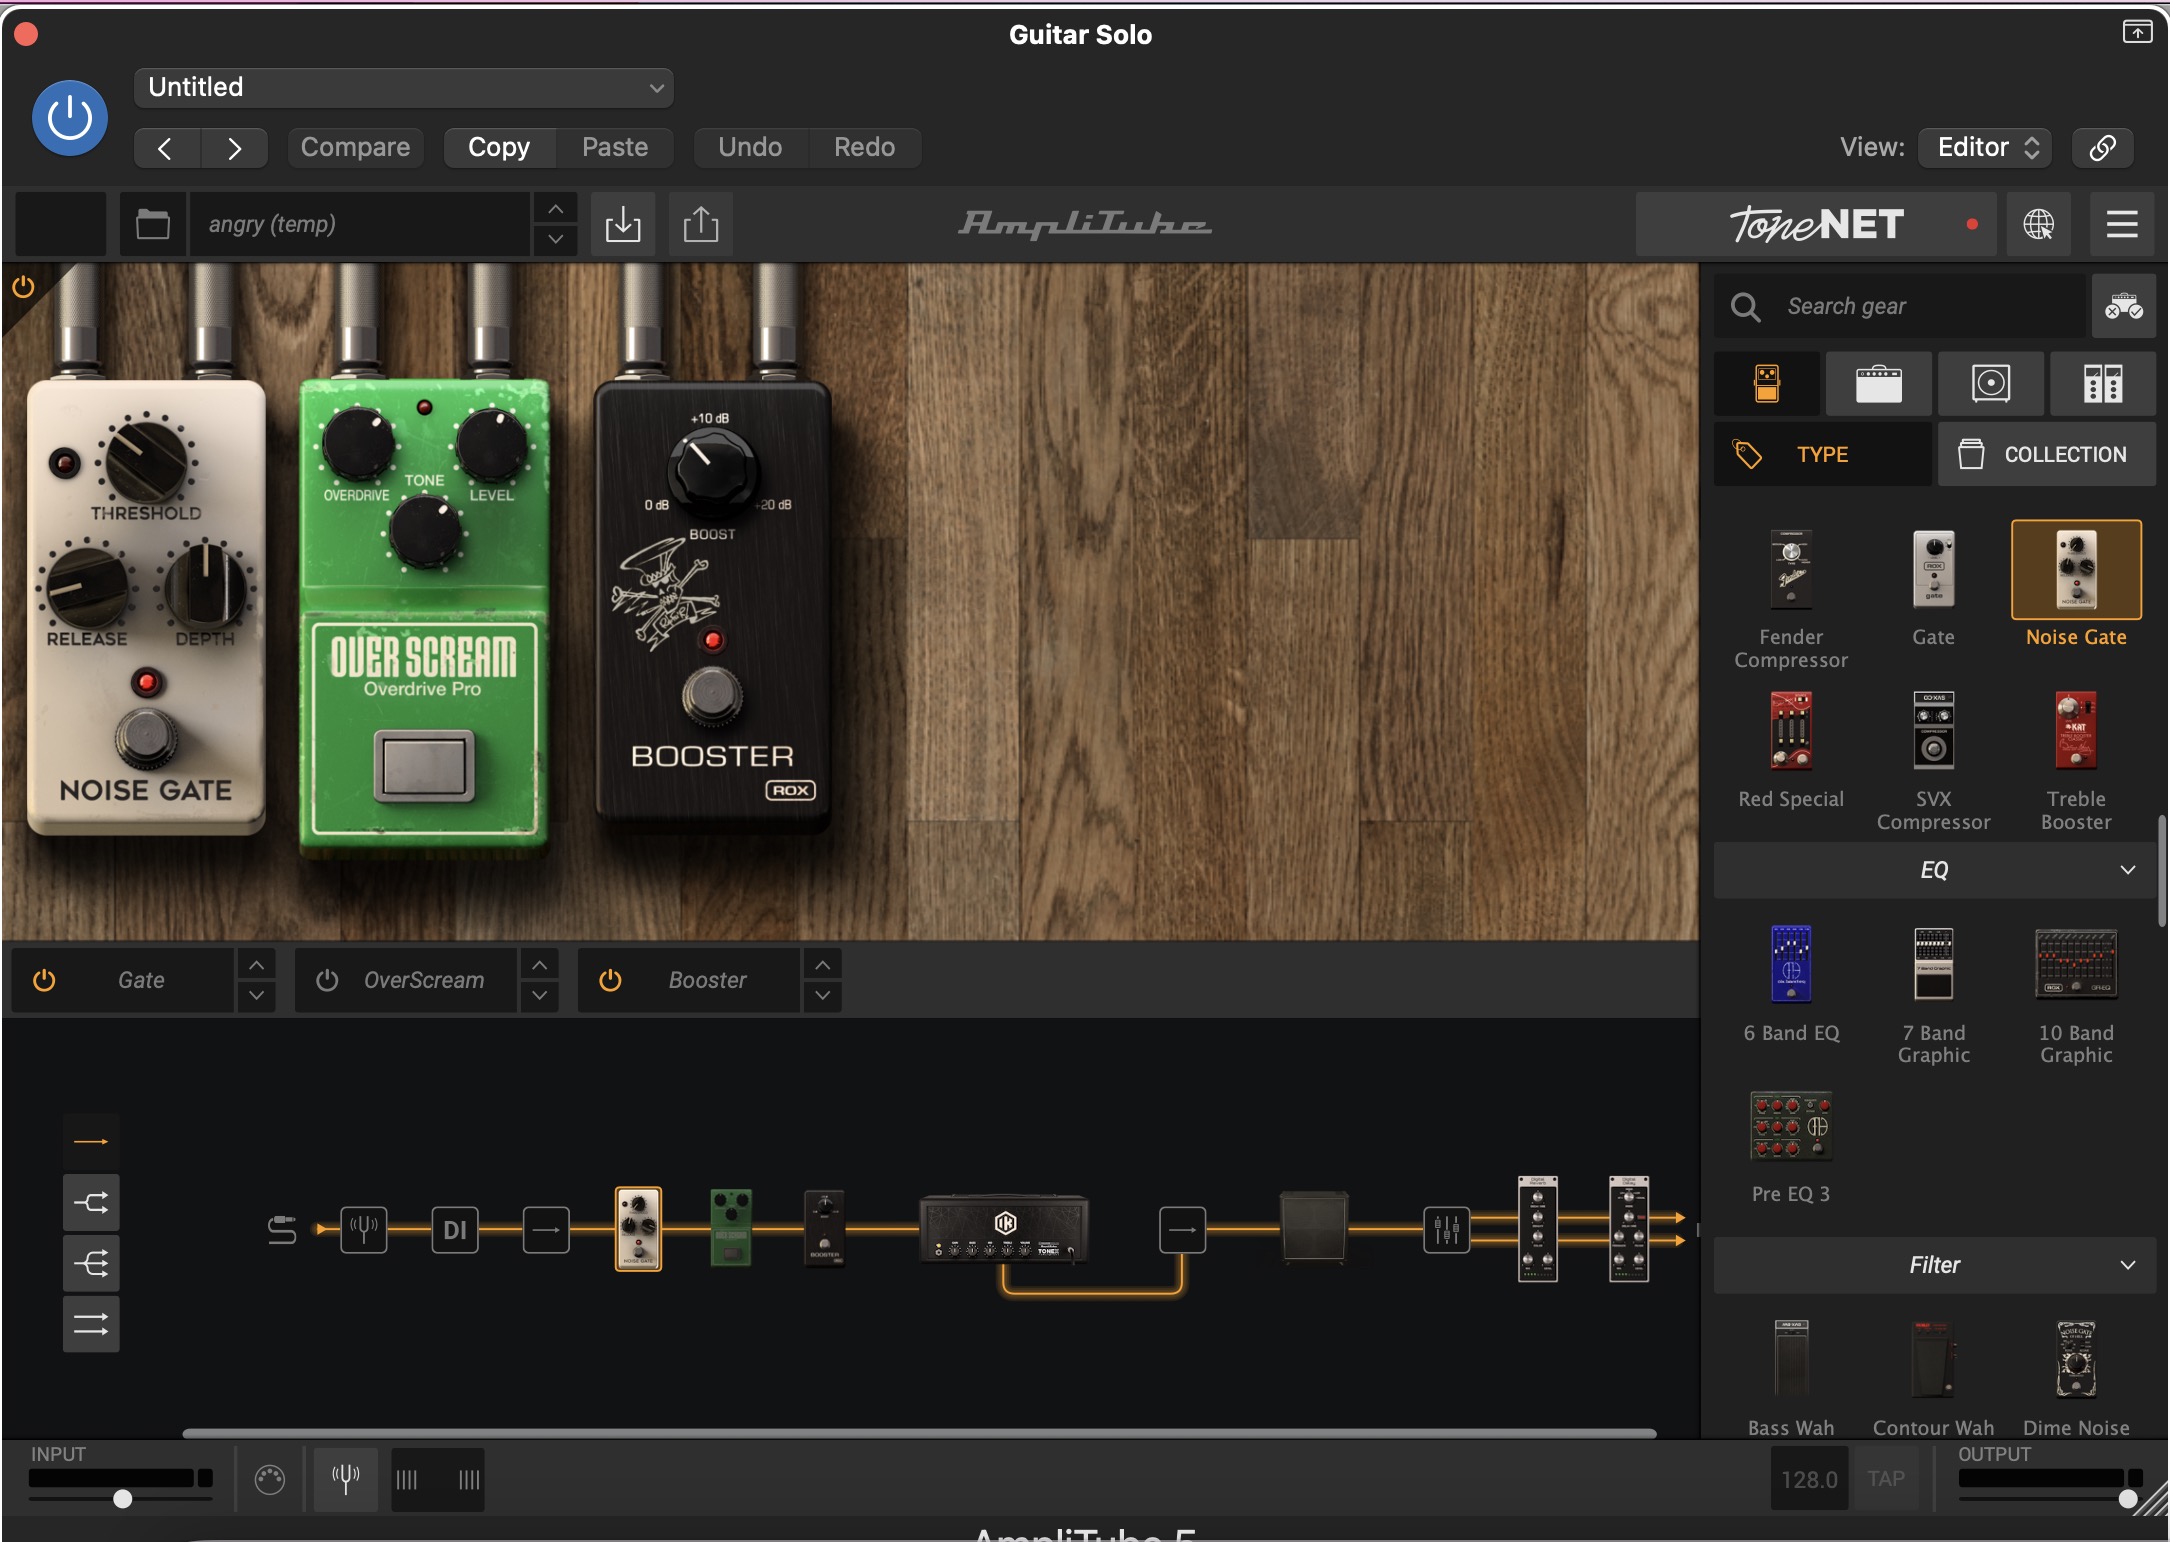Click the link icon beside Editor view
Image resolution: width=2170 pixels, height=1542 pixels.
pos(2102,147)
